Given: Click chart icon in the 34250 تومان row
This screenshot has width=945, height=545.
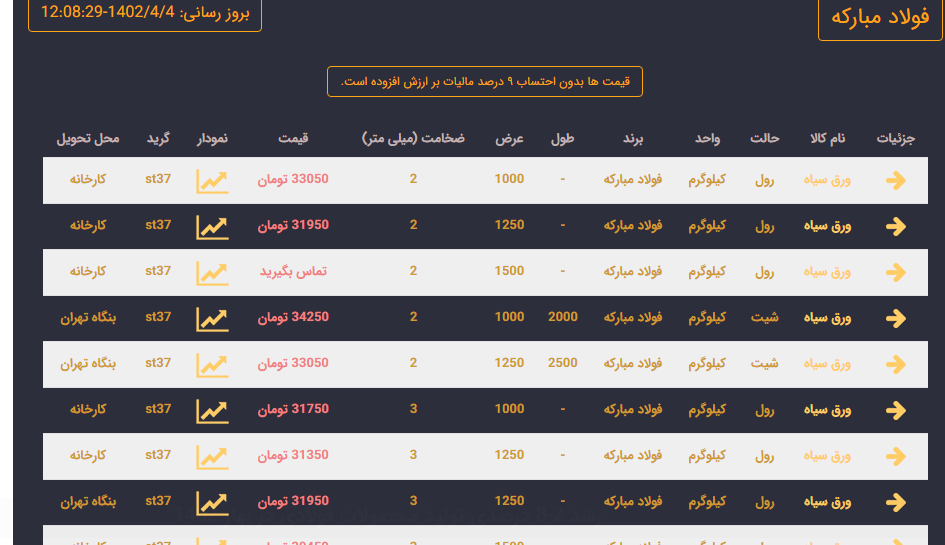Looking at the screenshot, I should point(212,318).
